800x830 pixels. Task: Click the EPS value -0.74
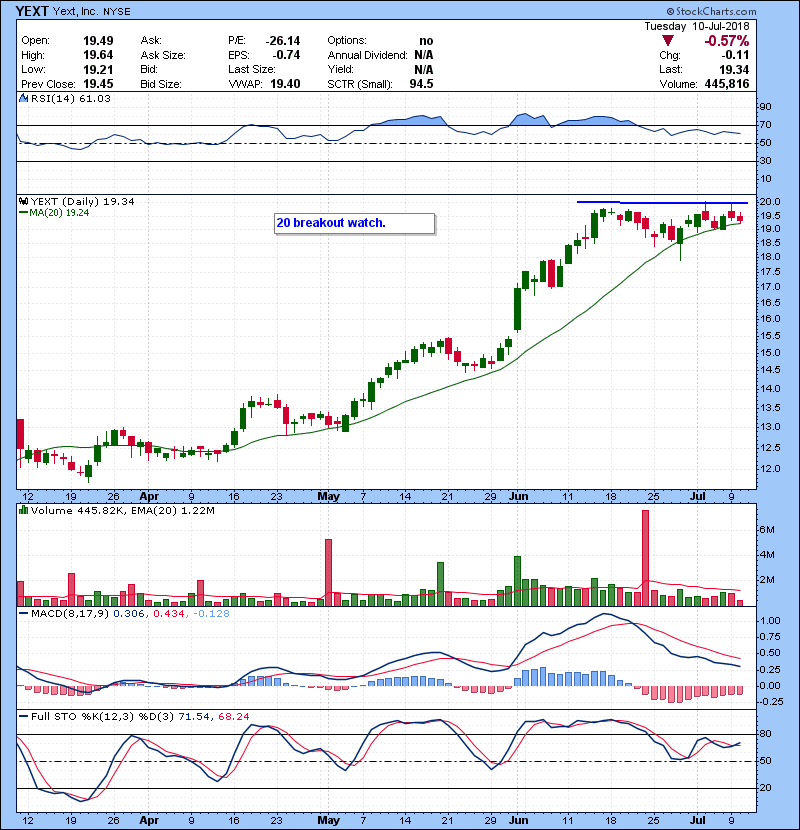click(x=286, y=55)
